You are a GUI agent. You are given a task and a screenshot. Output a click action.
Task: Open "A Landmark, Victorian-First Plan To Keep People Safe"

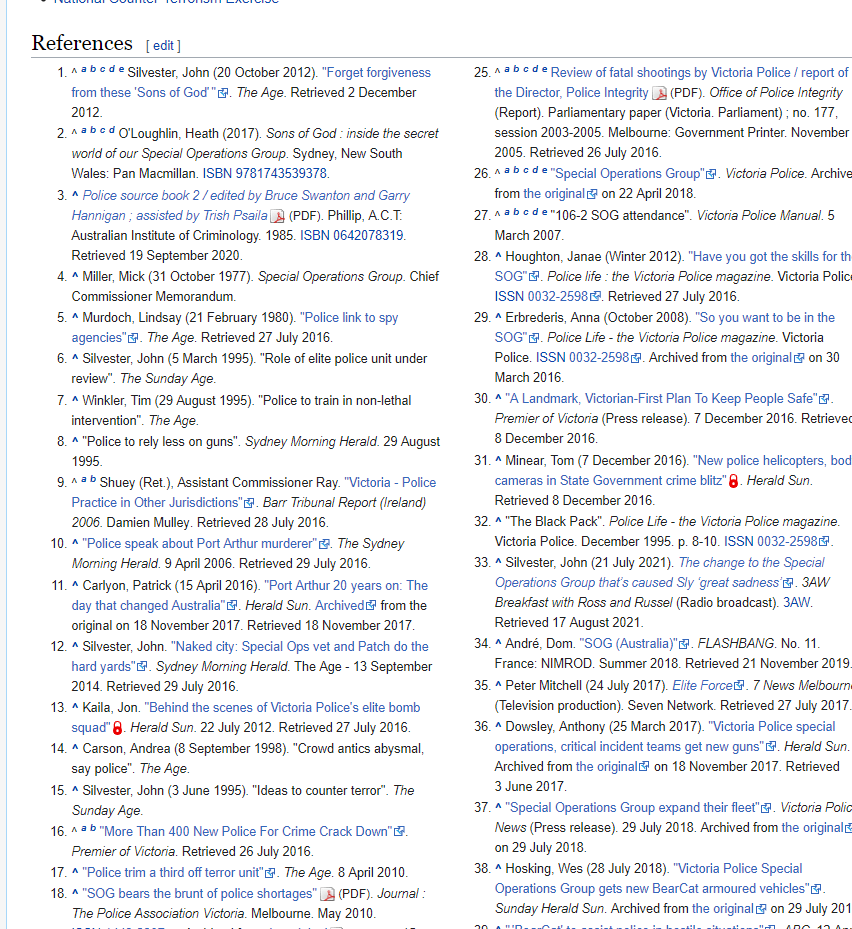(x=661, y=399)
